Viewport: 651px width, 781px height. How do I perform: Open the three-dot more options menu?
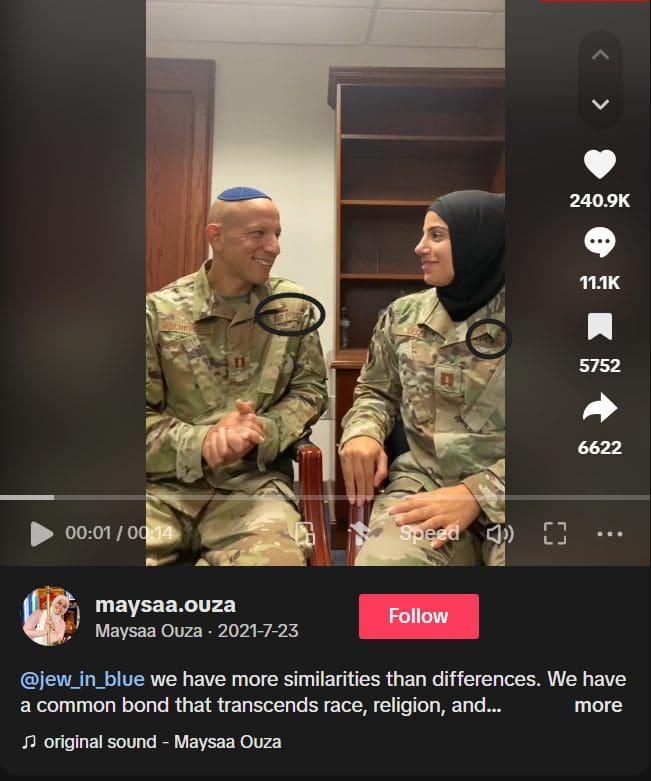610,534
